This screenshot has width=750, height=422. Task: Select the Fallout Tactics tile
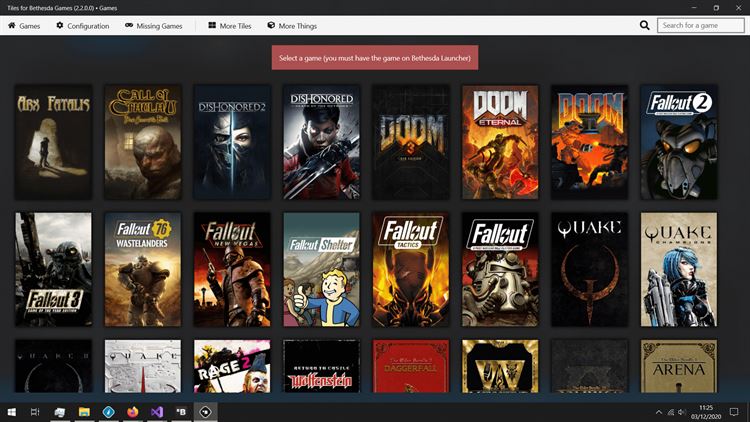click(x=411, y=269)
